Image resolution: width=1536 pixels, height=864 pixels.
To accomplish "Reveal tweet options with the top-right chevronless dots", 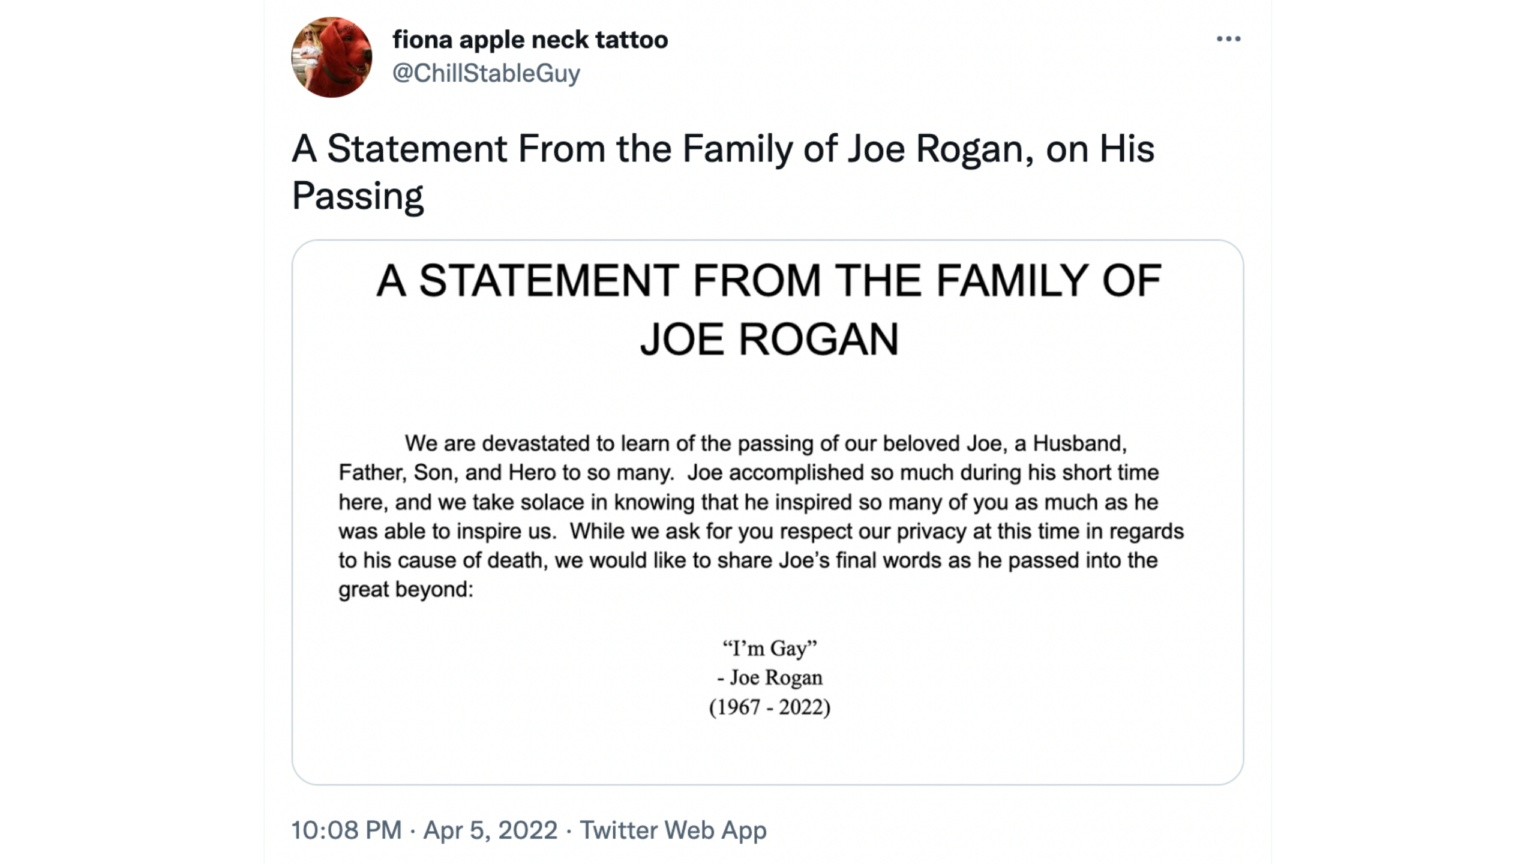I will (x=1228, y=38).
